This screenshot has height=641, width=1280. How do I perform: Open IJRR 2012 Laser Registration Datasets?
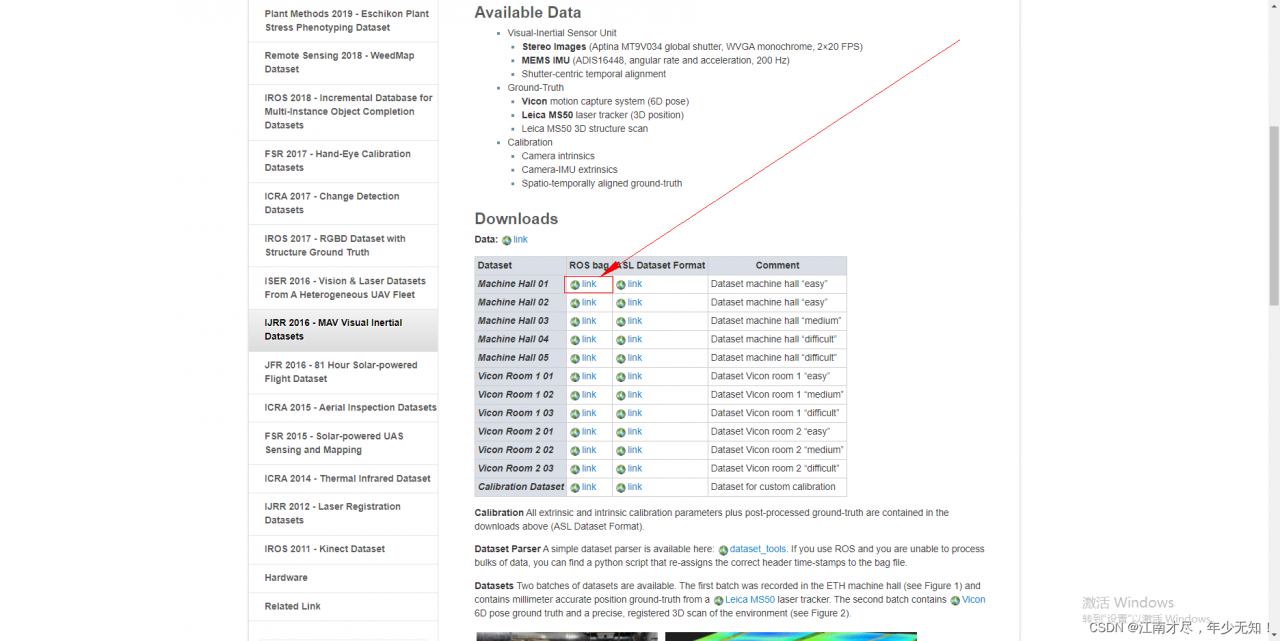343,514
